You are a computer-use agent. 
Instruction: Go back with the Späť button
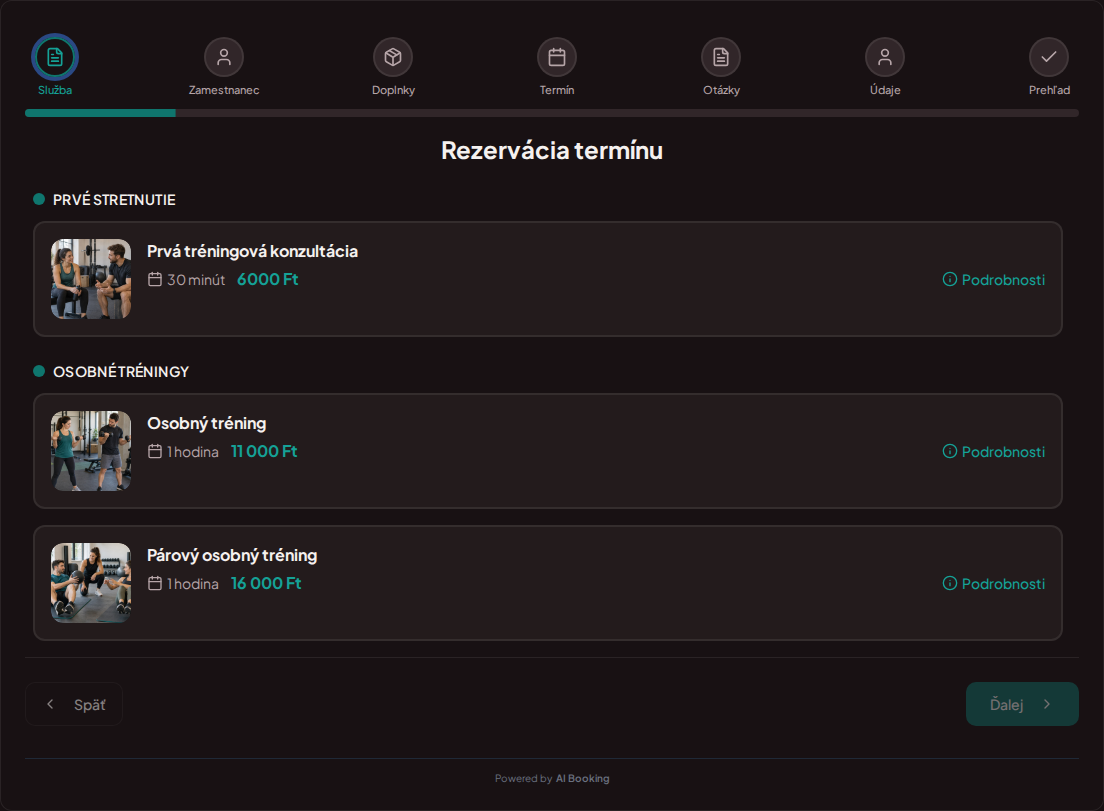74,704
